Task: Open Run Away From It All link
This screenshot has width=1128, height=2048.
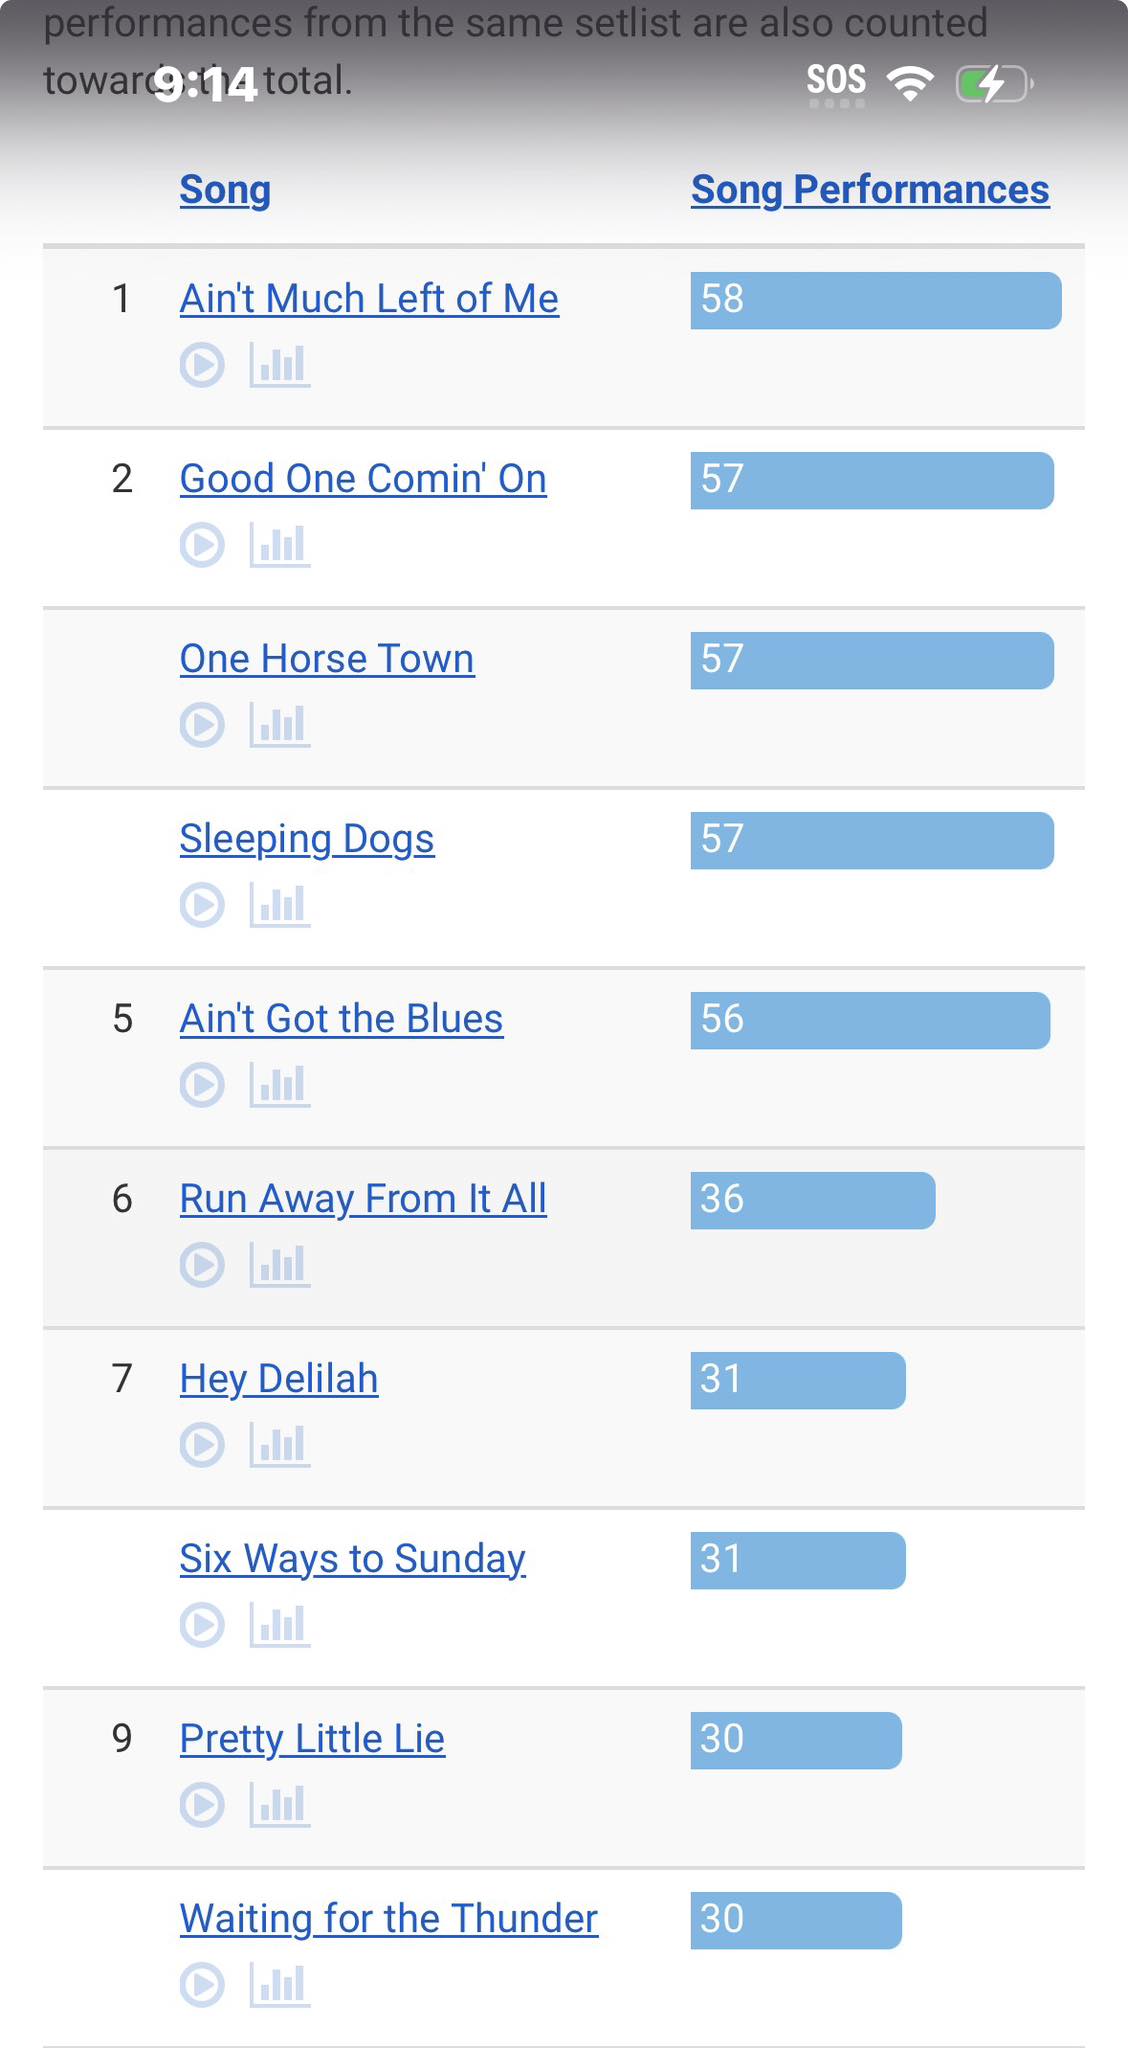Action: tap(363, 1199)
